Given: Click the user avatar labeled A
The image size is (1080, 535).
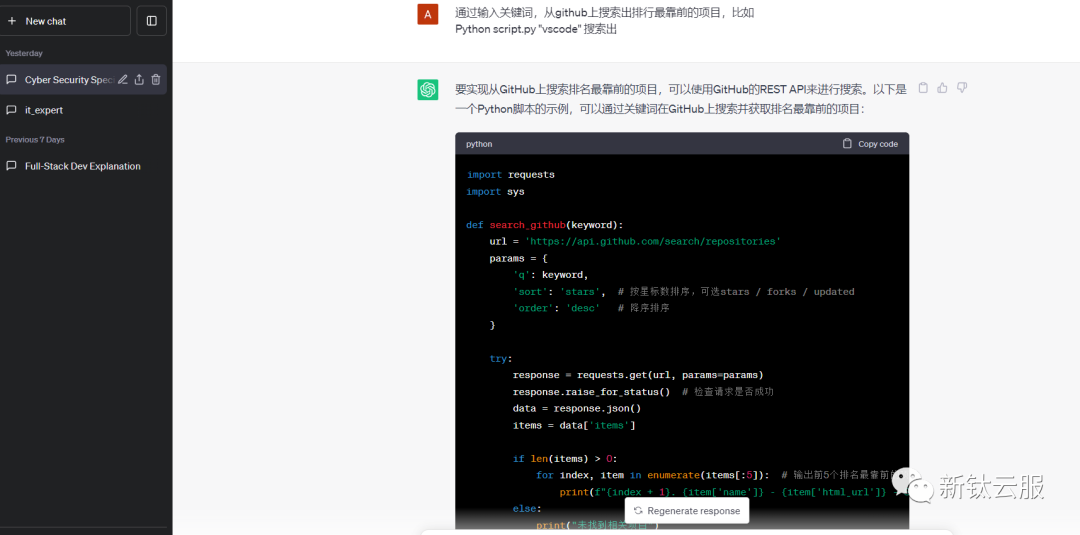Looking at the screenshot, I should pos(428,14).
